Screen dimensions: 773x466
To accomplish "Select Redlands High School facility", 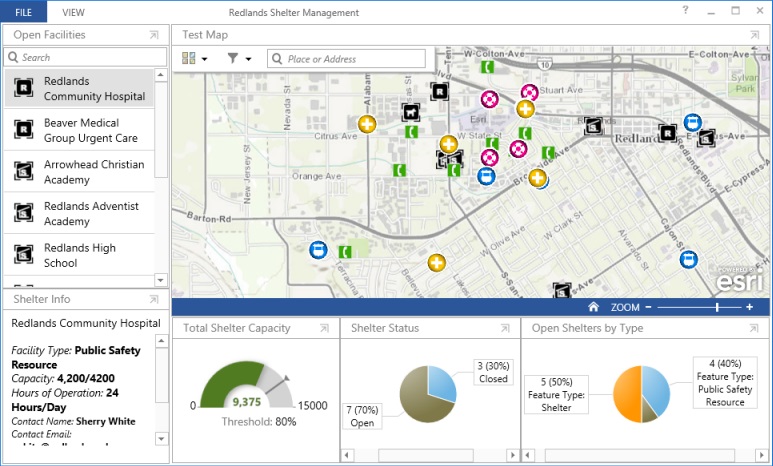I will [79, 255].
